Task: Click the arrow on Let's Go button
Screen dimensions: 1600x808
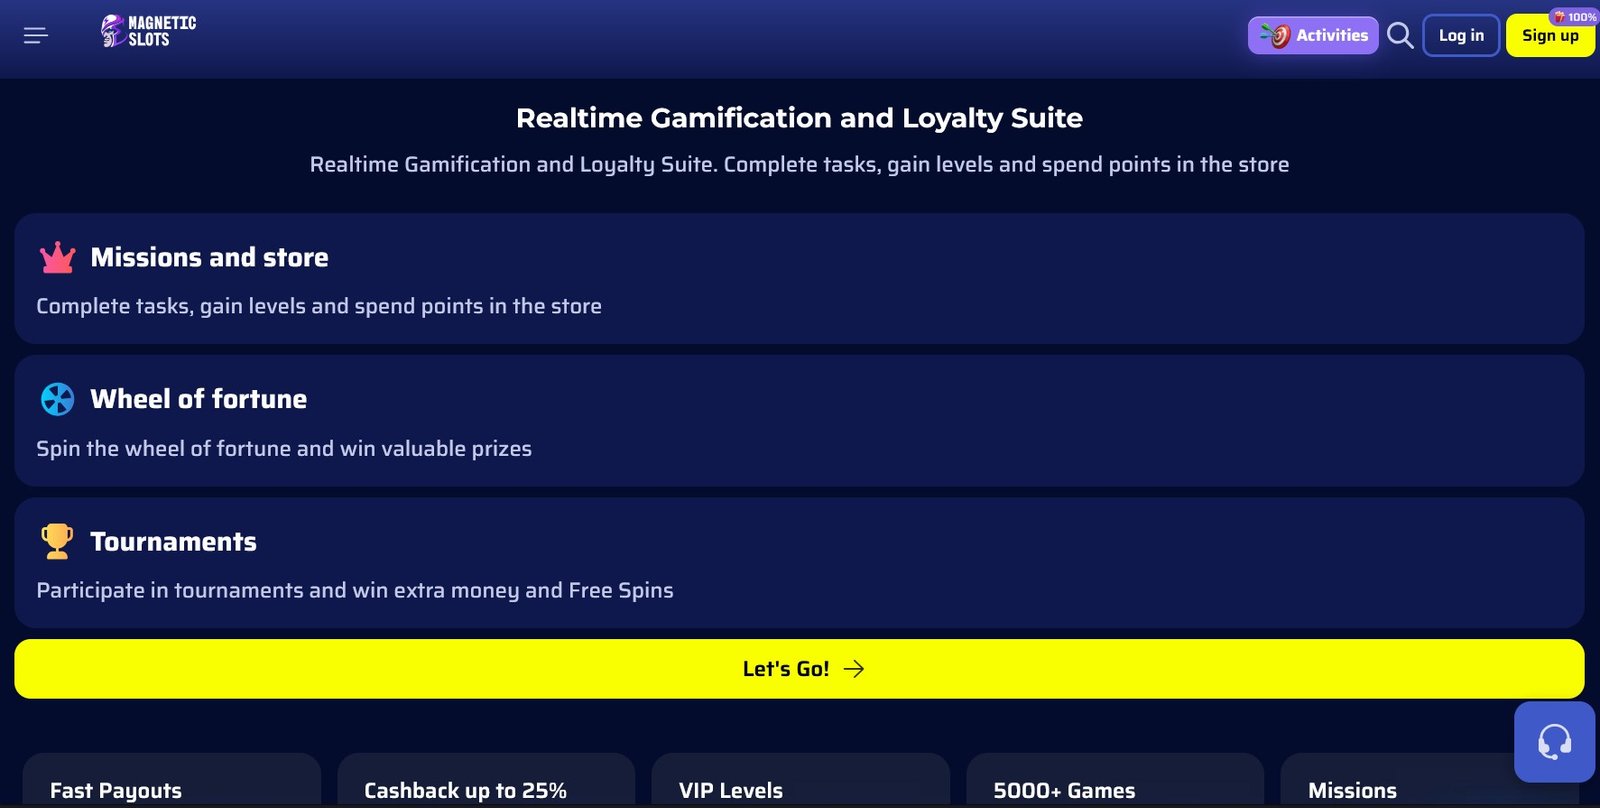Action: coord(854,669)
